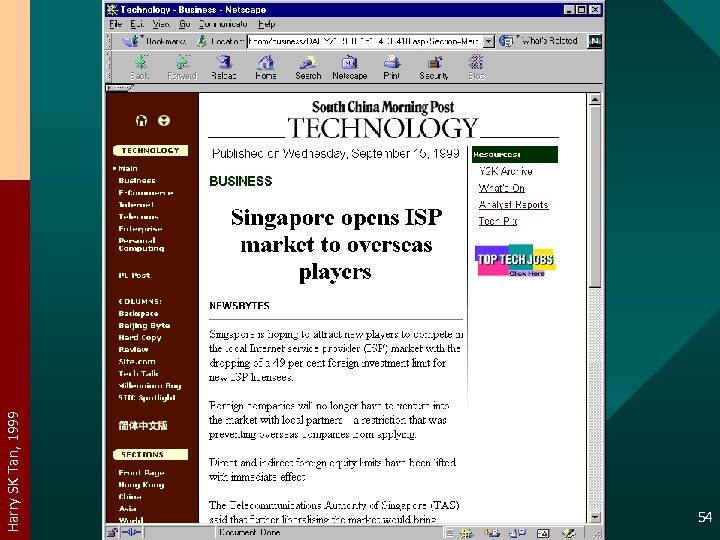Open Mailbox icon in the status bar
The width and height of the screenshot is (720, 540).
(x=492, y=533)
